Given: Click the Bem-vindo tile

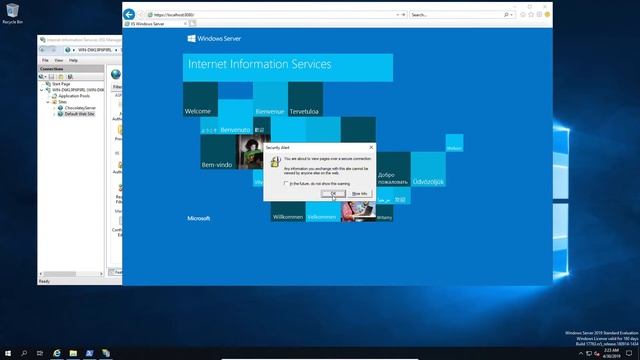Looking at the screenshot, I should pos(218,152).
